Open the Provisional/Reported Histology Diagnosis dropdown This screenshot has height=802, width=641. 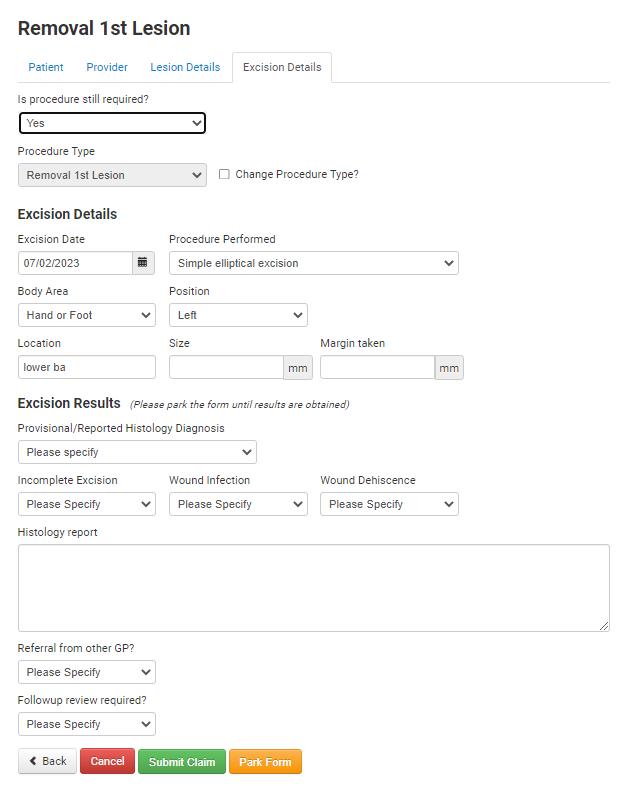pyautogui.click(x=137, y=452)
